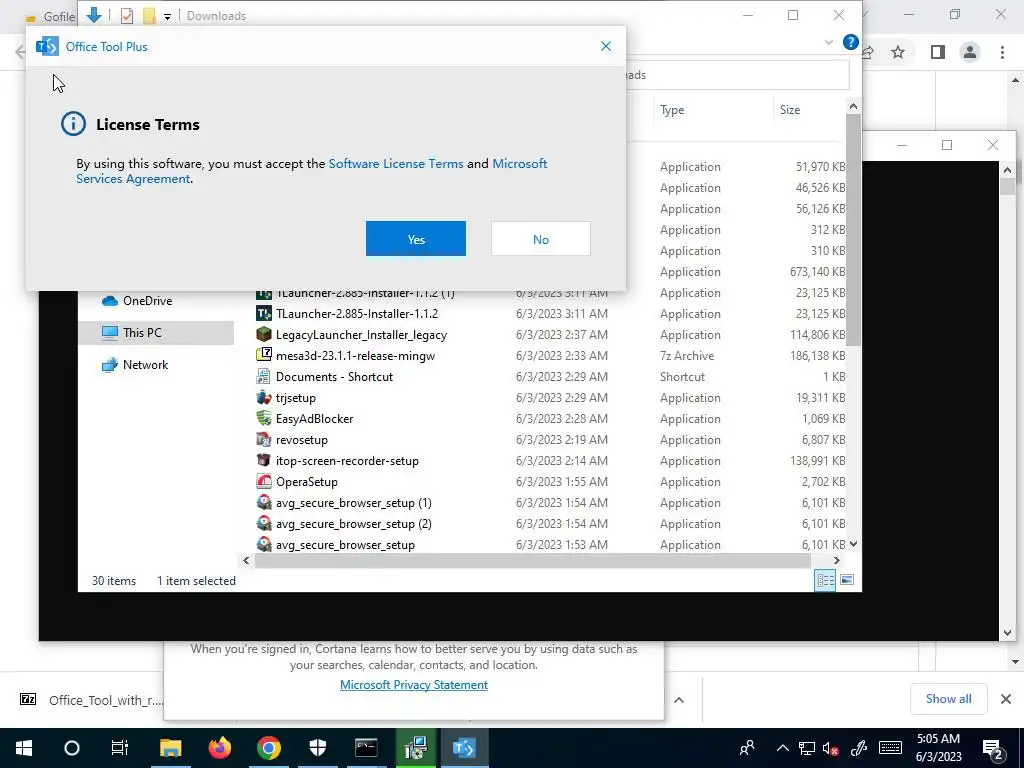Click Show all downloads button in Chrome
The width and height of the screenshot is (1024, 768).
point(948,699)
